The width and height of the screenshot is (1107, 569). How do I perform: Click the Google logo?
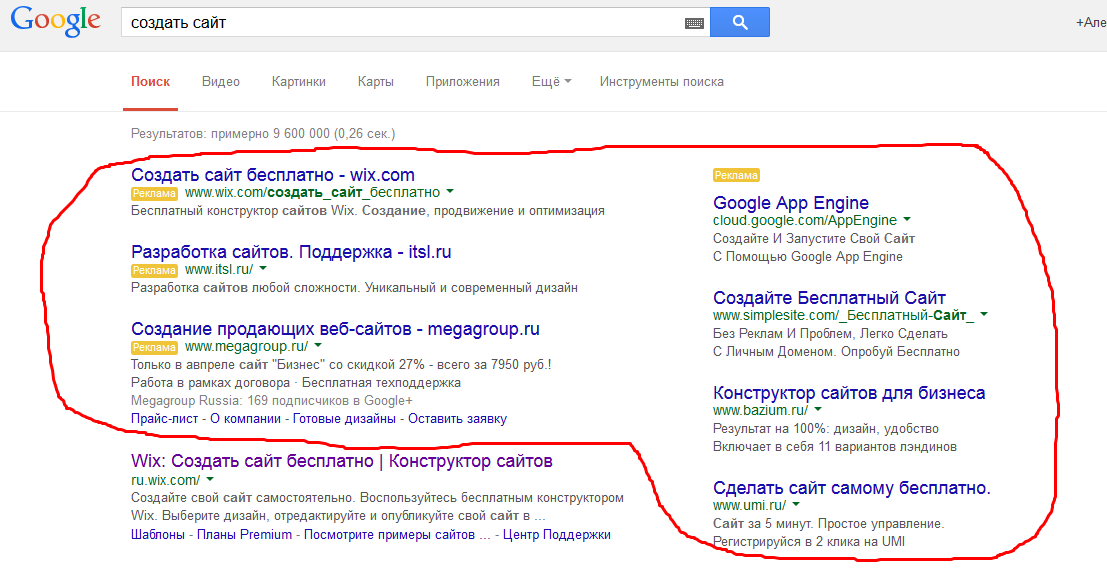pos(55,21)
